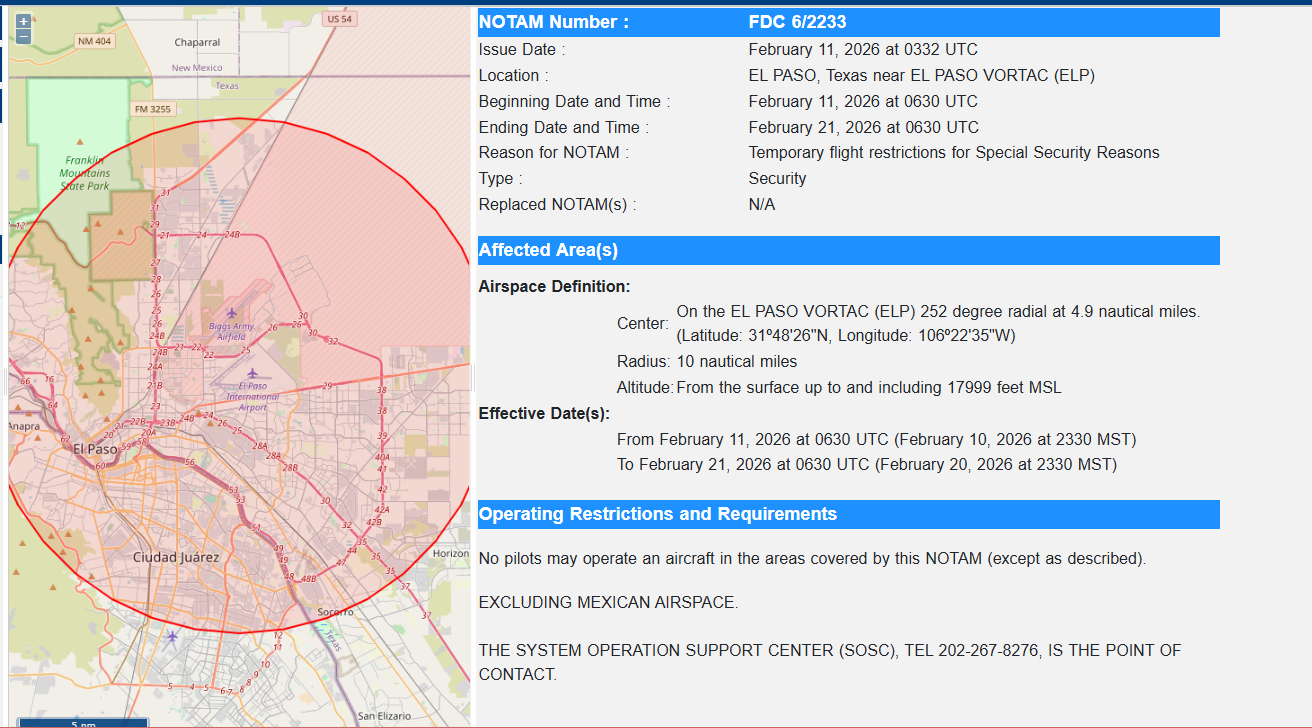The width and height of the screenshot is (1312, 728).
Task: Select the Affected Area(s) section header
Action: point(548,250)
